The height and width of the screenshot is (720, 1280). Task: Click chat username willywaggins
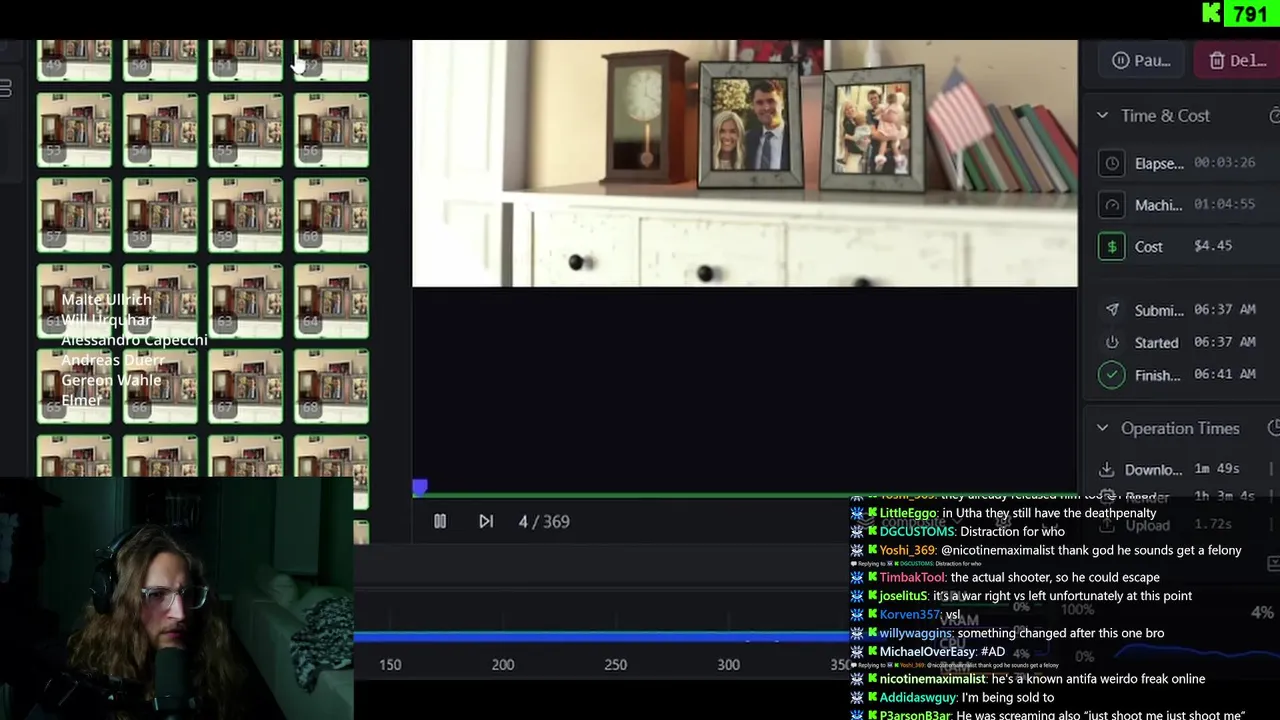(916, 633)
